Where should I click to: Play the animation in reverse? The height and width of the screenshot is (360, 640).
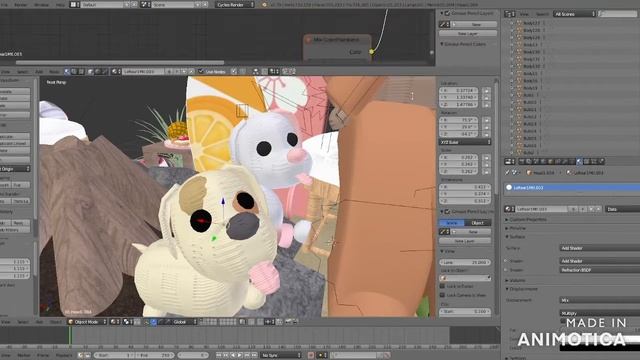[x=233, y=355]
